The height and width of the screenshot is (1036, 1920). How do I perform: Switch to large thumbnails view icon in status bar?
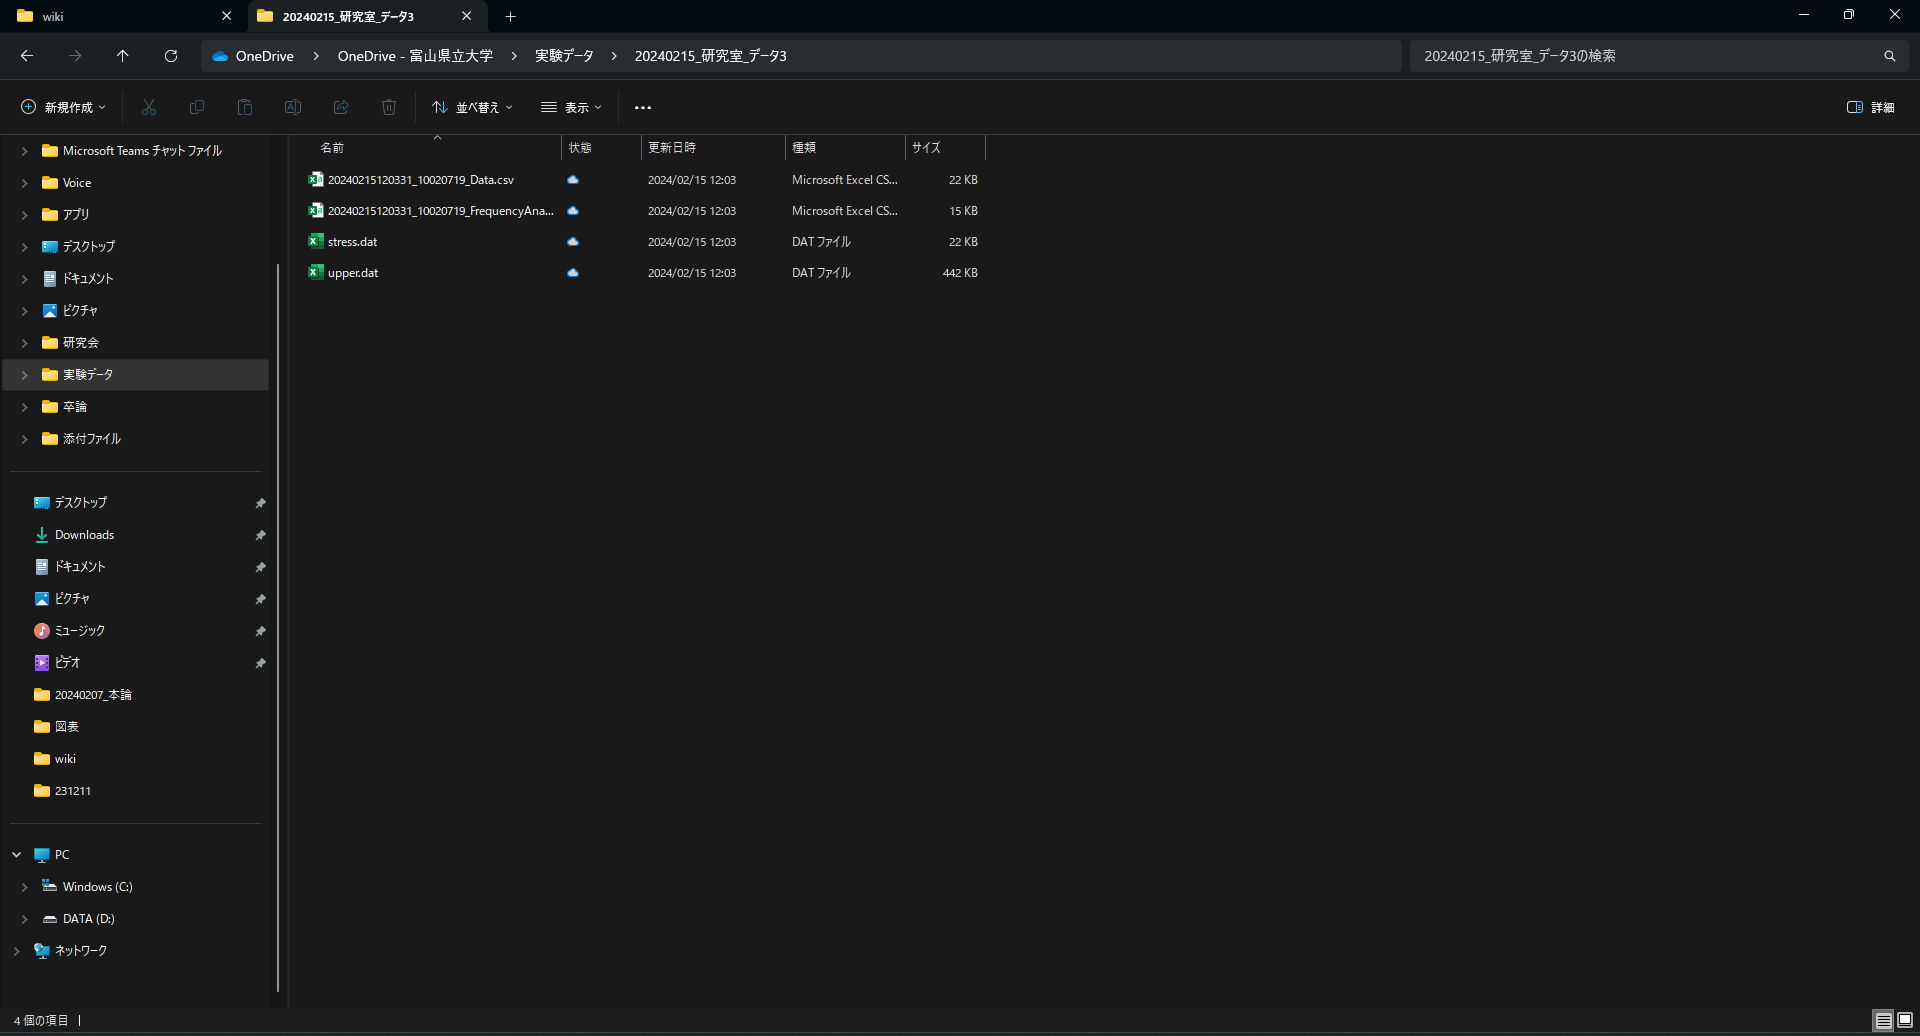coord(1905,1020)
